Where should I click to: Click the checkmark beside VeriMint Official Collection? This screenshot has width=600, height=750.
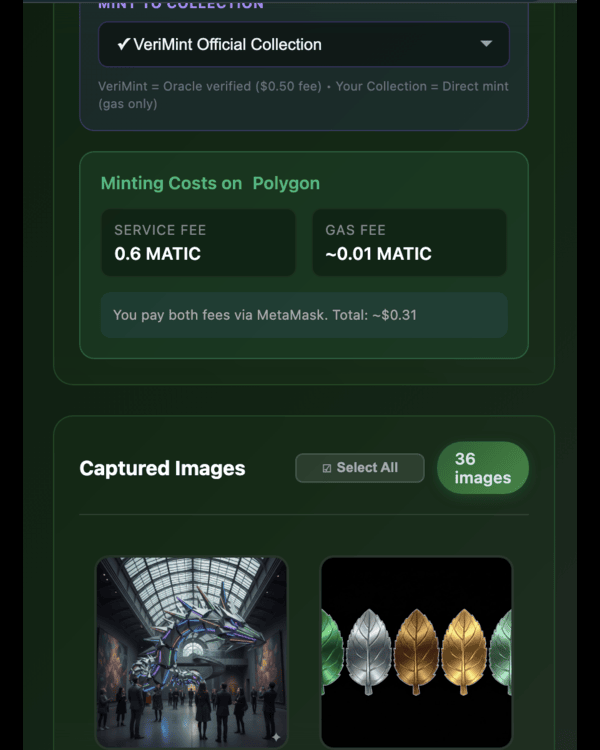point(123,44)
